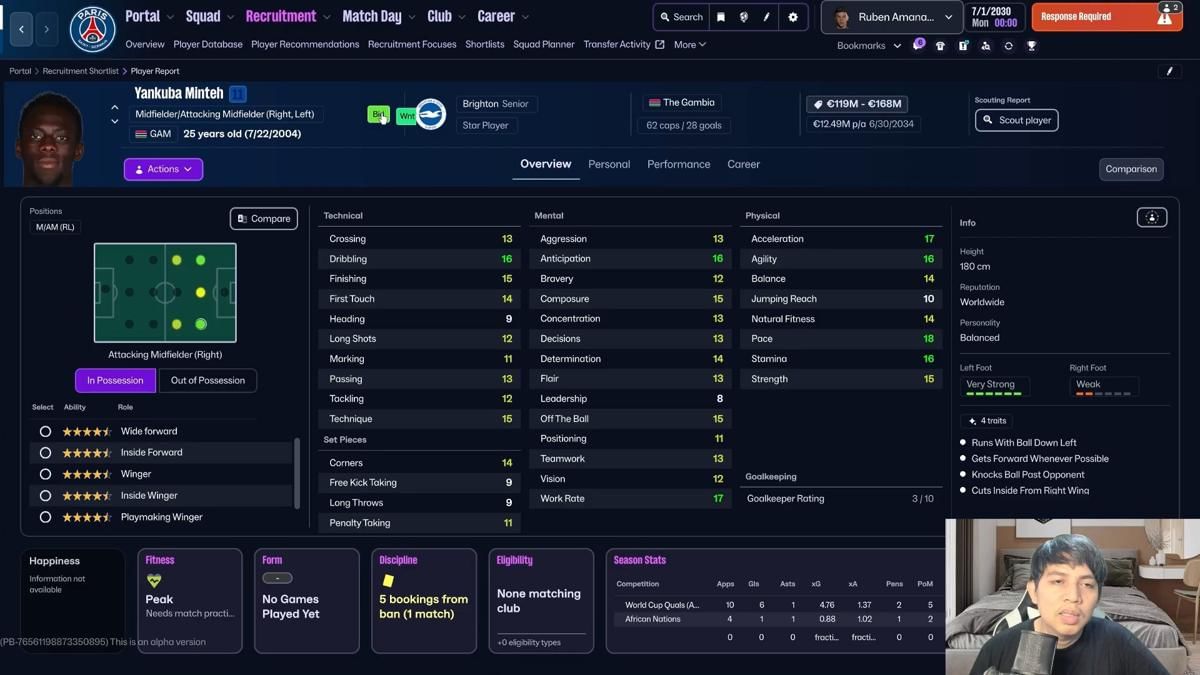Open the Ruben Amana manager dropdown
Viewport: 1200px width, 675px height.
pos(888,17)
